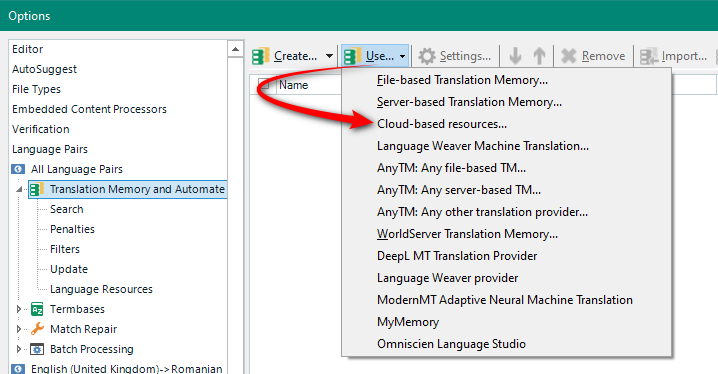
Task: Click the Match Repair wrench icon
Action: point(37,329)
